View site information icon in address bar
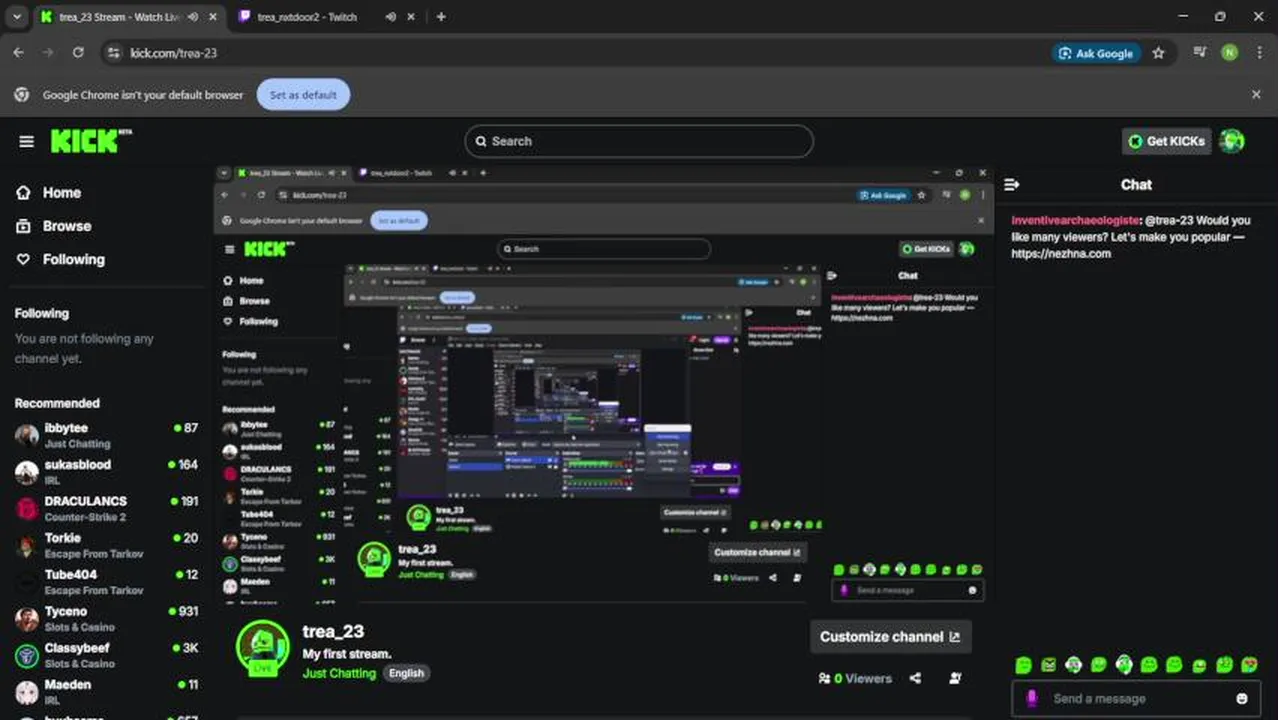Screen dimensions: 1278x720 coord(113,53)
